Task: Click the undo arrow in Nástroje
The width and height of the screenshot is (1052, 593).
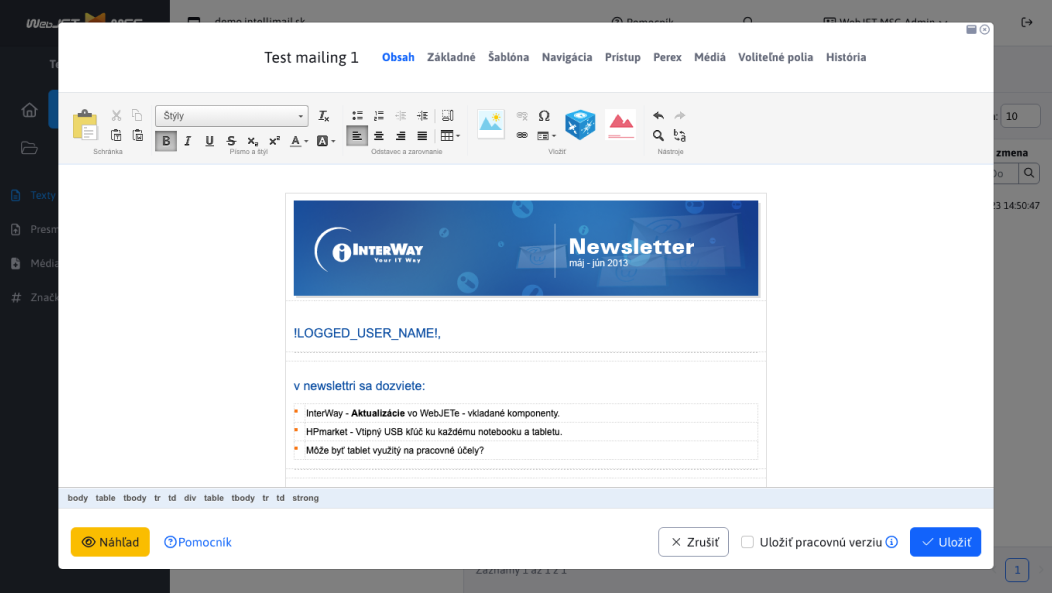Action: pyautogui.click(x=658, y=115)
